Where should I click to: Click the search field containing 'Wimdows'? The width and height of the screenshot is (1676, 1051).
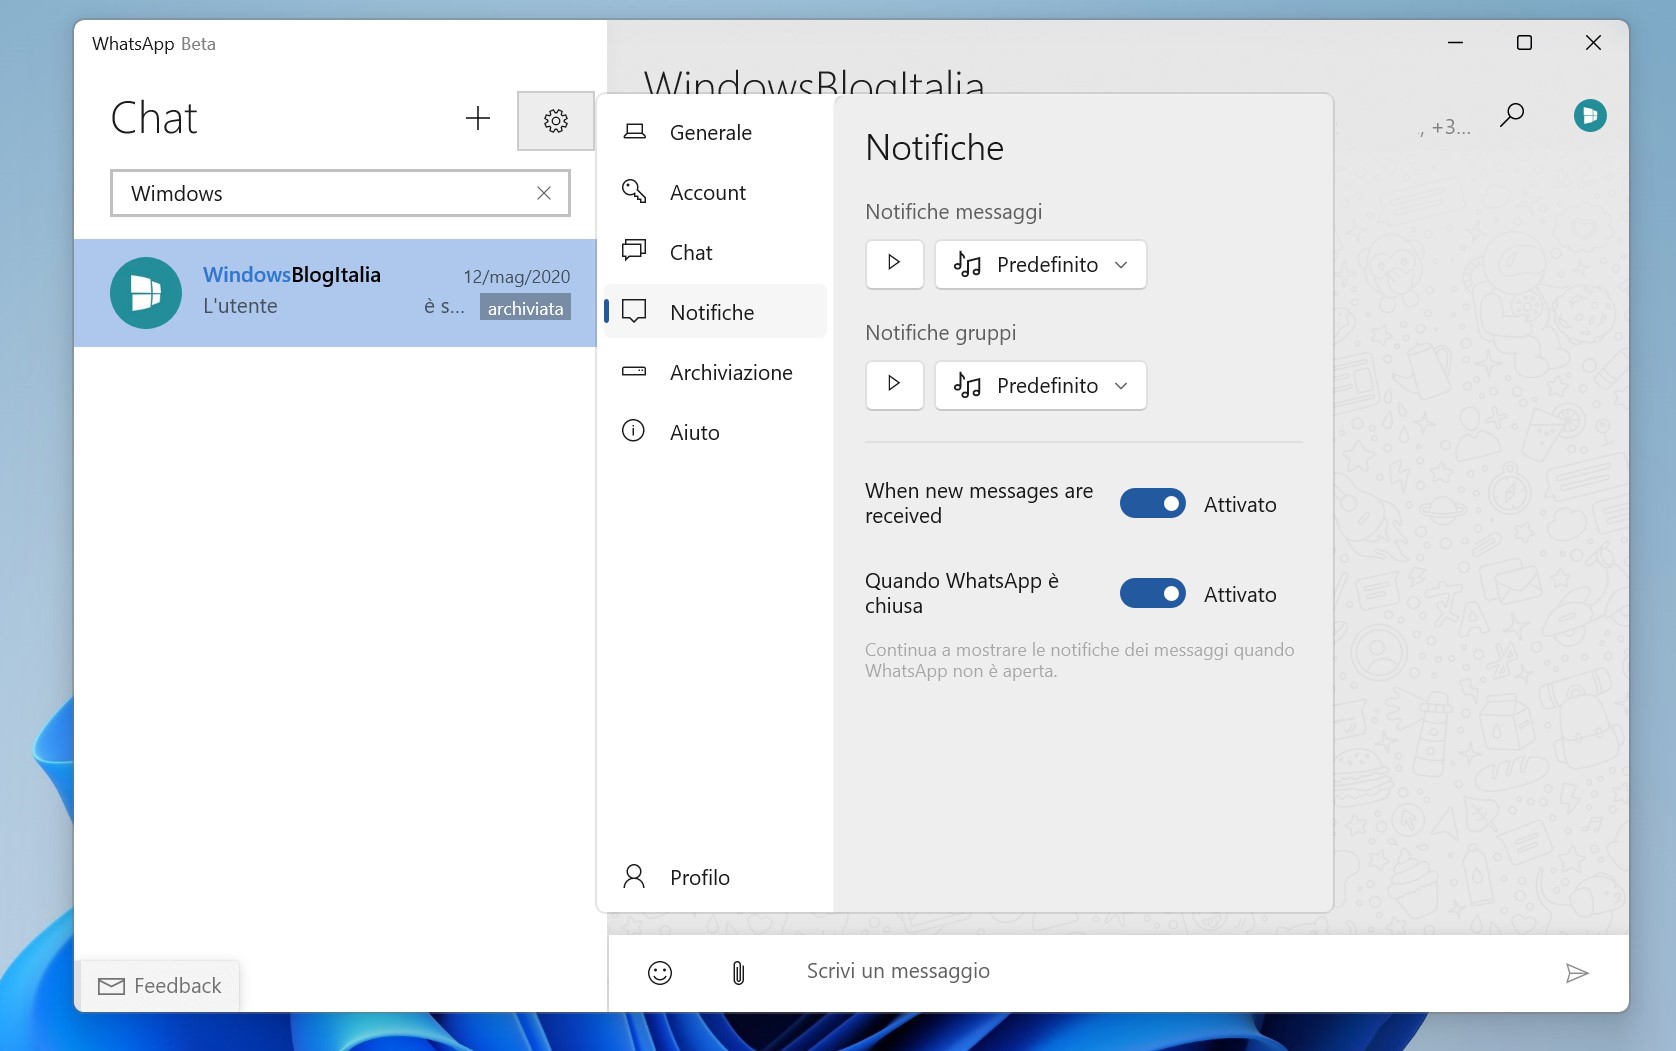pyautogui.click(x=340, y=193)
